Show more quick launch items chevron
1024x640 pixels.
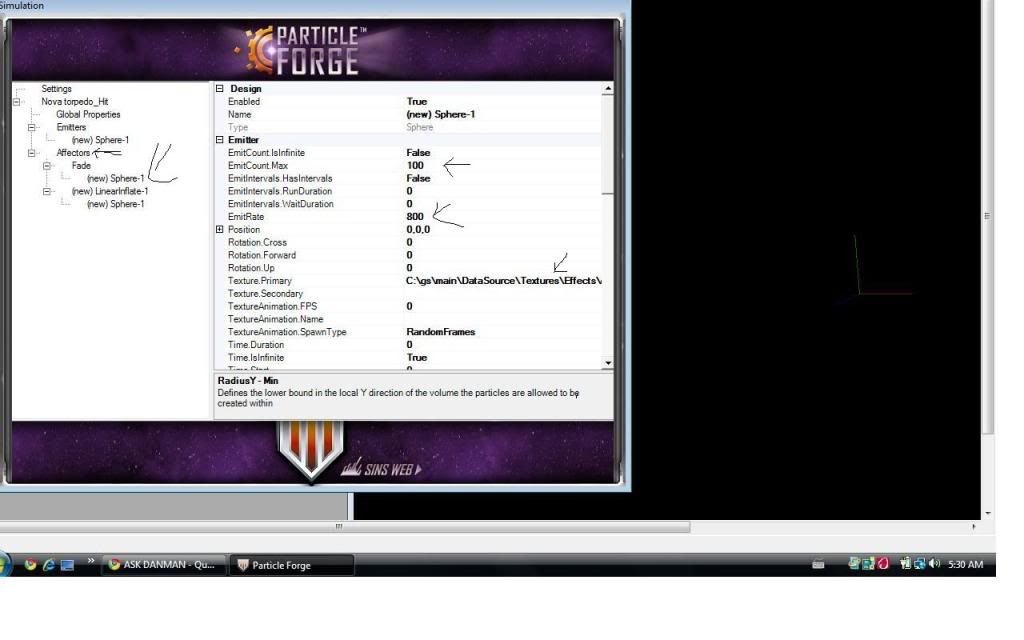(90, 561)
